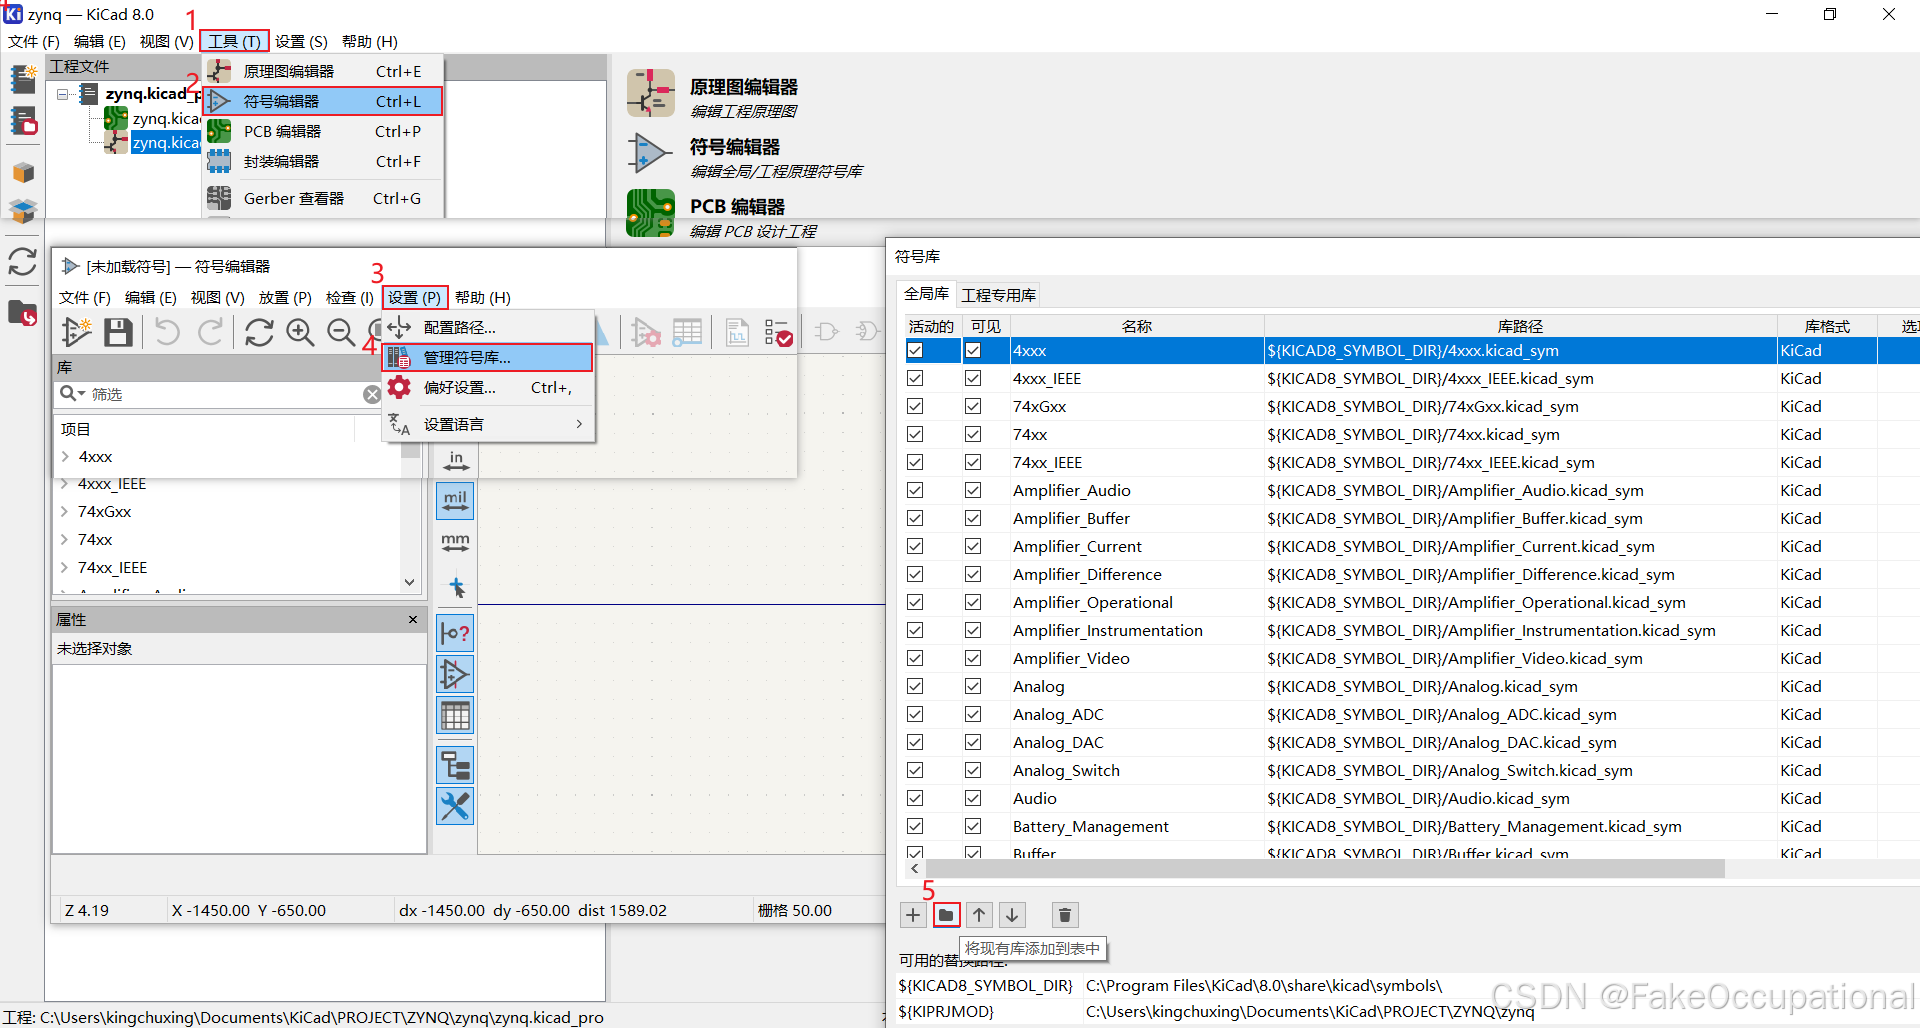Click the down arrow of library list scrollbar

click(409, 582)
